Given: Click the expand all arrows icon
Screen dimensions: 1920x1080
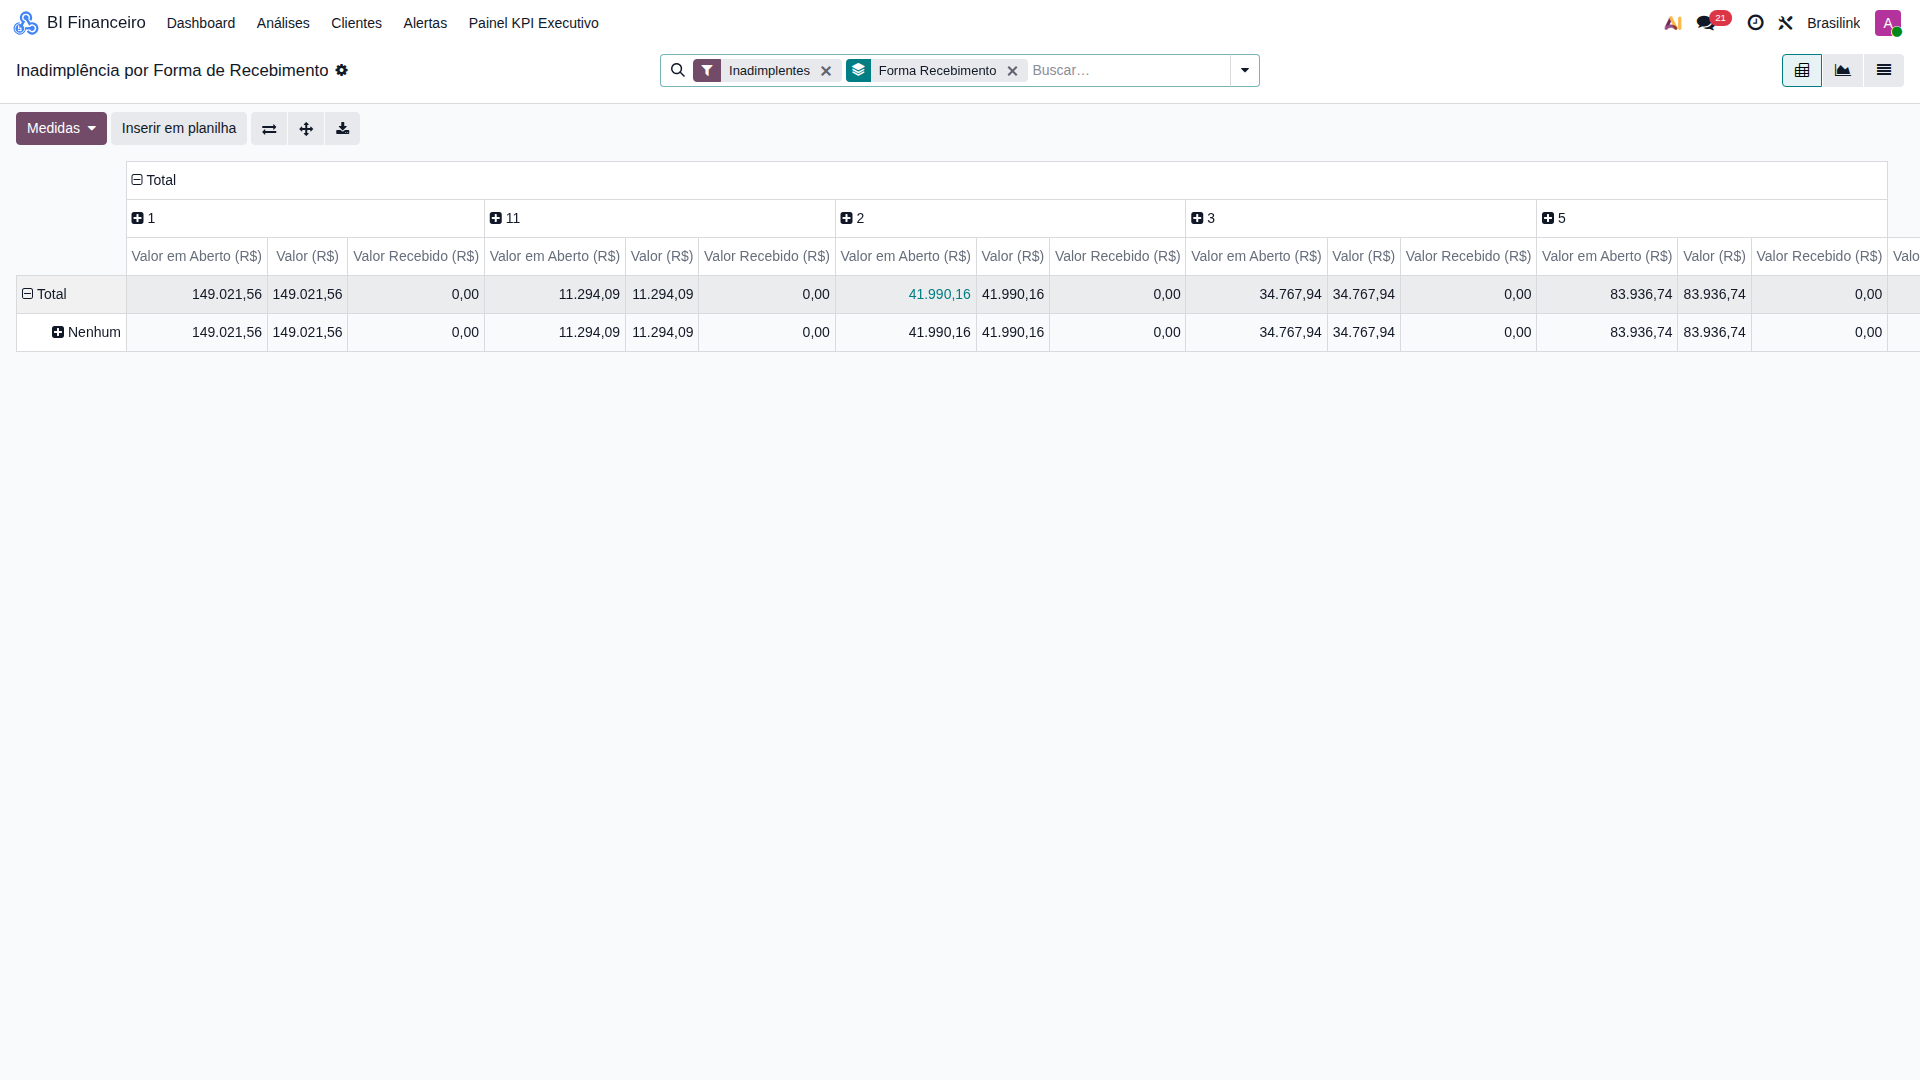Looking at the screenshot, I should tap(306, 129).
